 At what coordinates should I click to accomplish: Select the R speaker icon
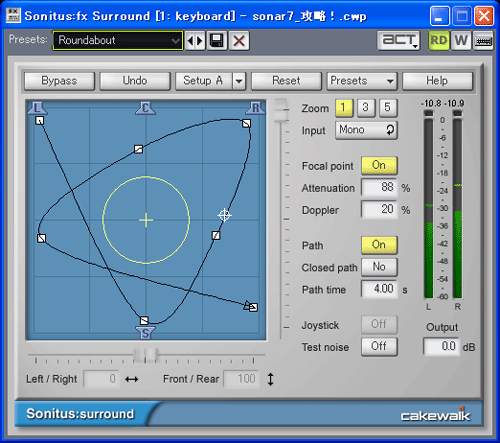coord(256,108)
